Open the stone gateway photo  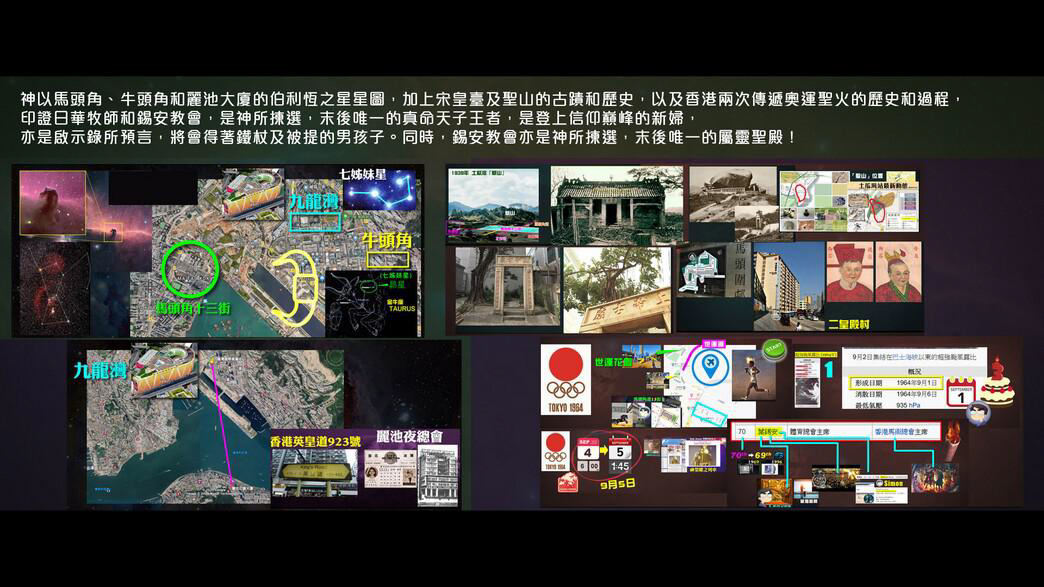[508, 286]
